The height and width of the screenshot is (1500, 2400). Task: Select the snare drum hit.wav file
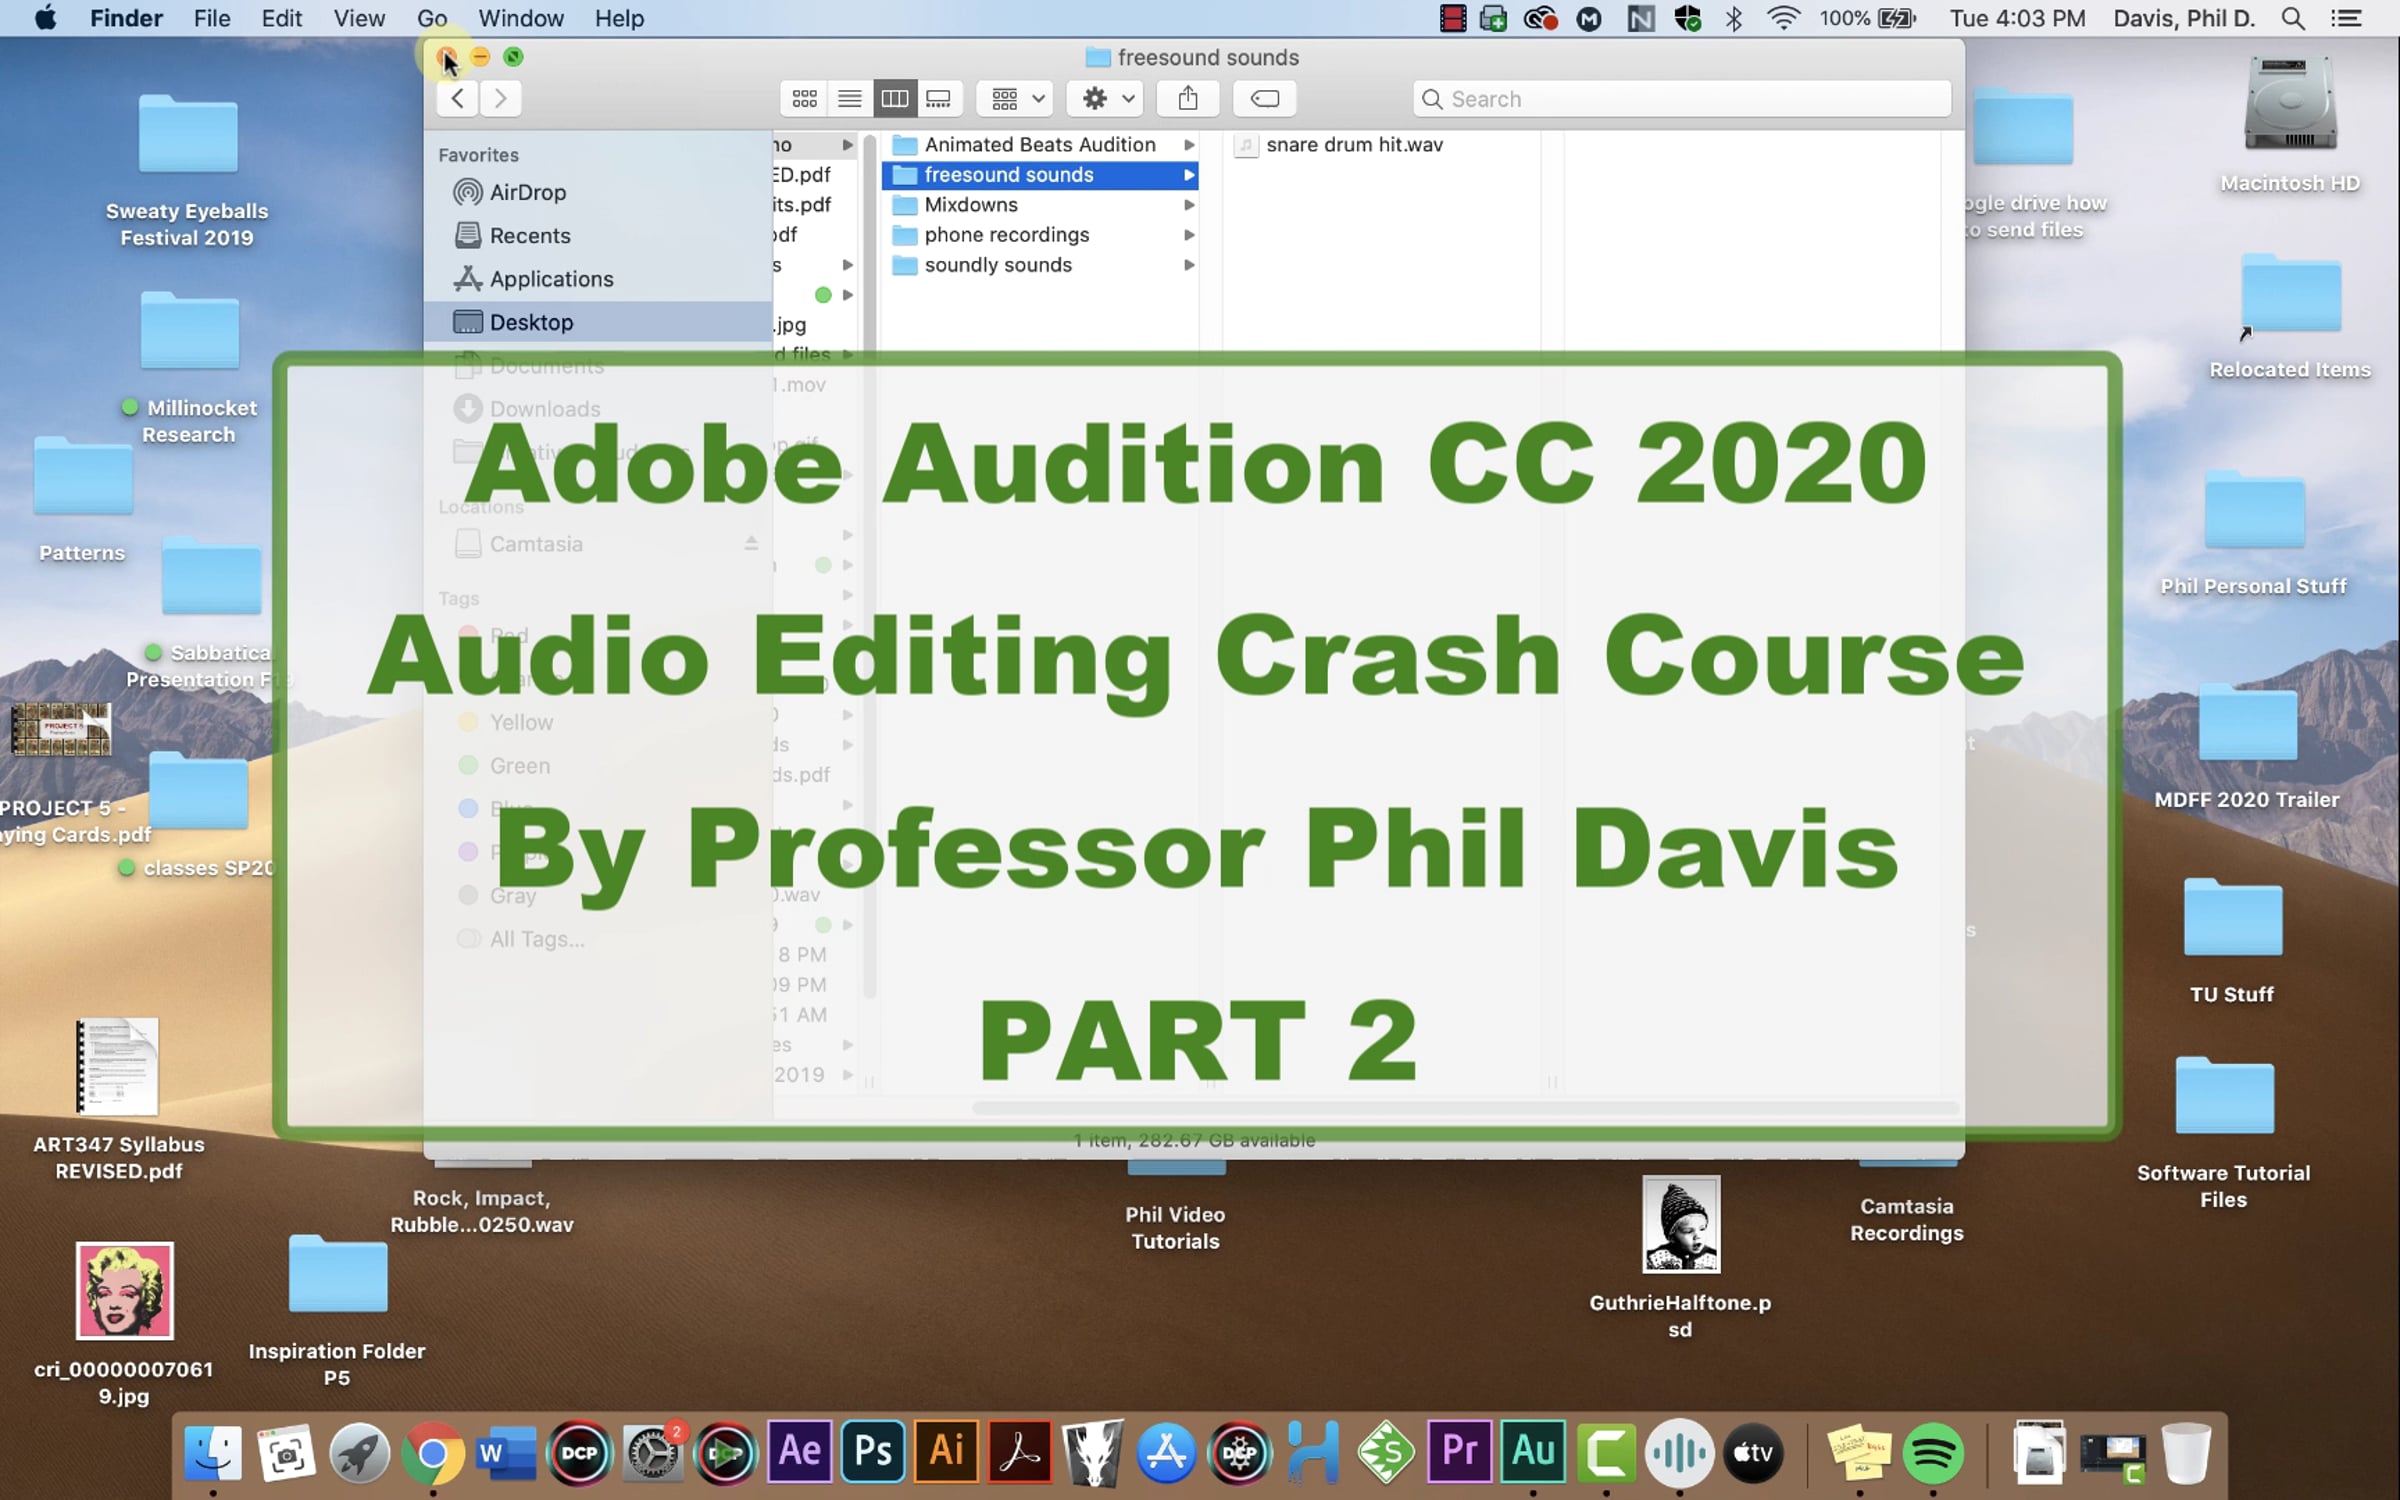point(1353,145)
